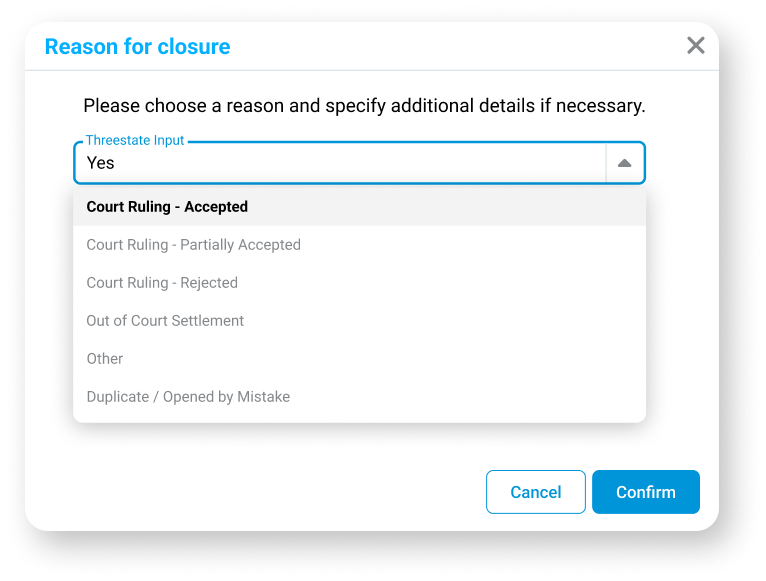Choose the Other reason option
The height and width of the screenshot is (581, 766).
105,359
